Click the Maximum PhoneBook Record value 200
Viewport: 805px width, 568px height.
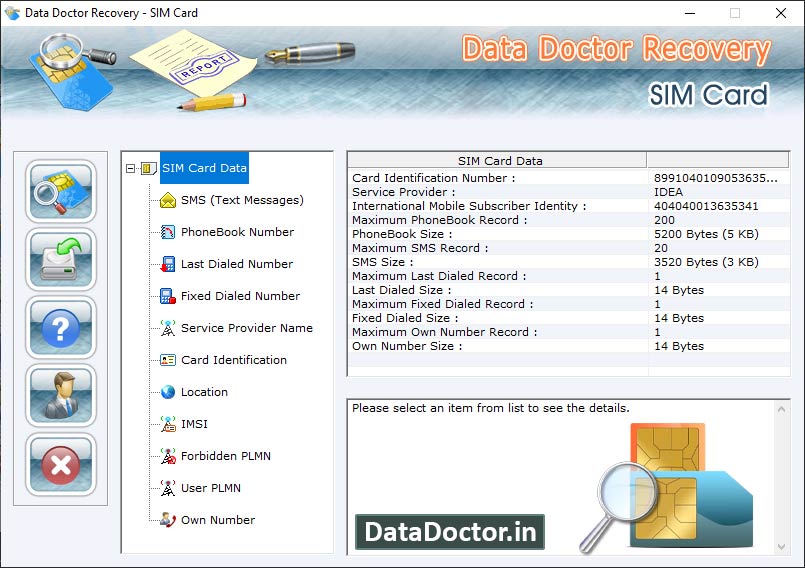click(664, 220)
